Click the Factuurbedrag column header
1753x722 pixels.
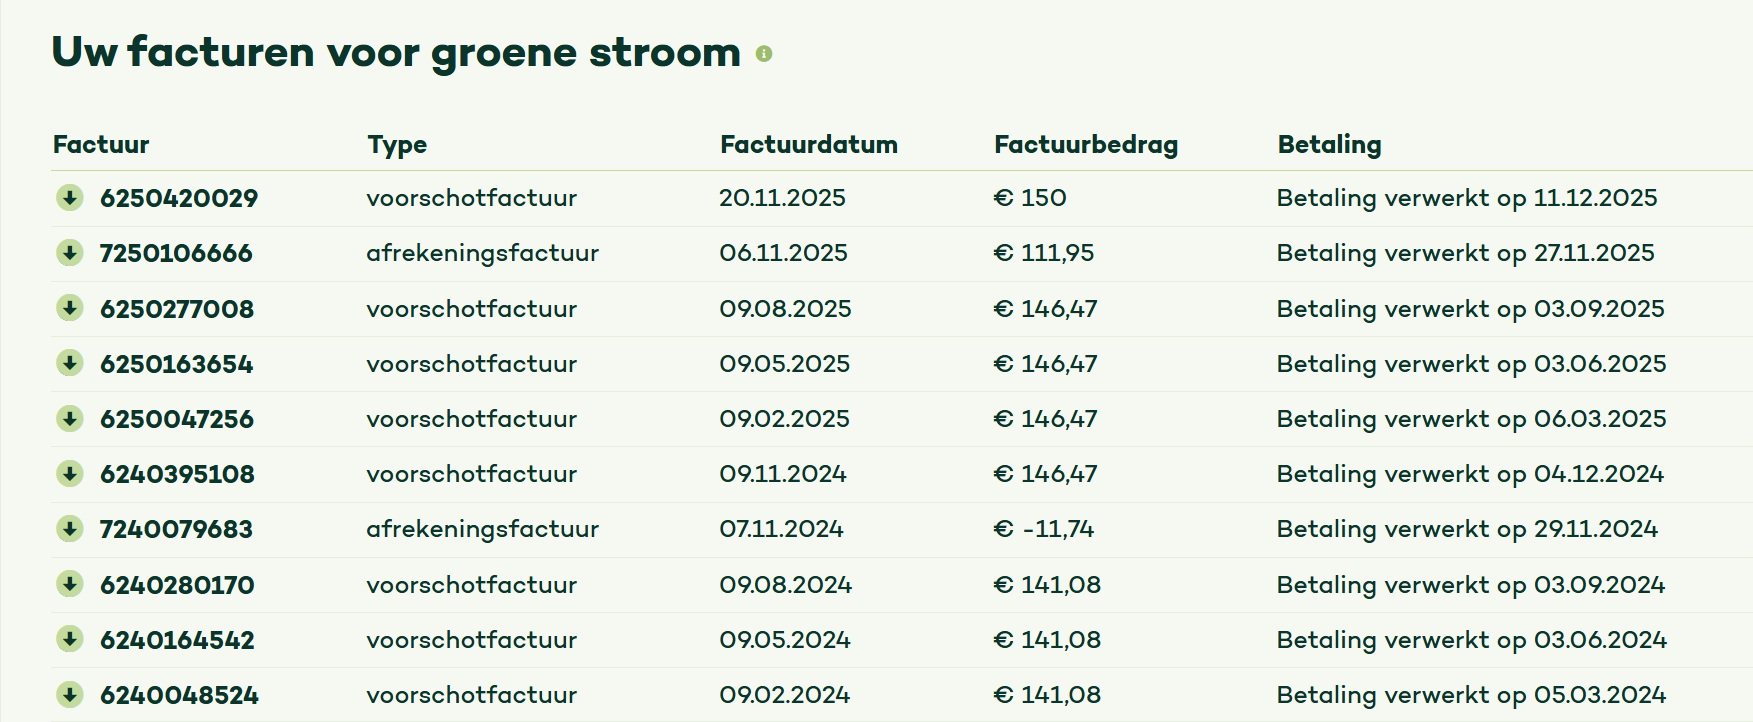(1086, 145)
